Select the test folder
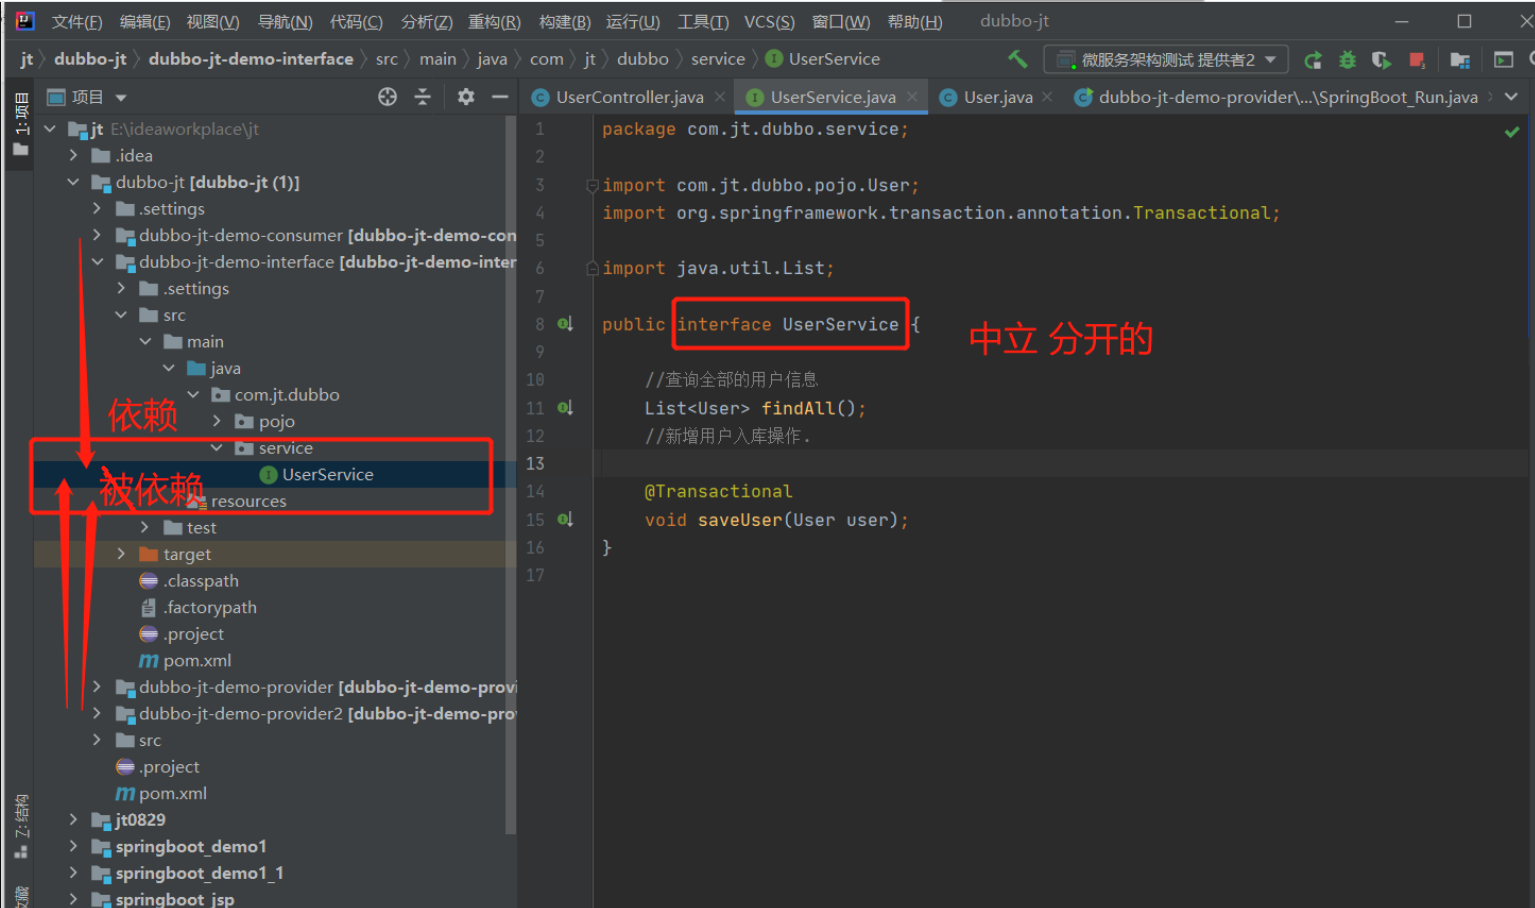Image resolution: width=1535 pixels, height=908 pixels. [190, 527]
